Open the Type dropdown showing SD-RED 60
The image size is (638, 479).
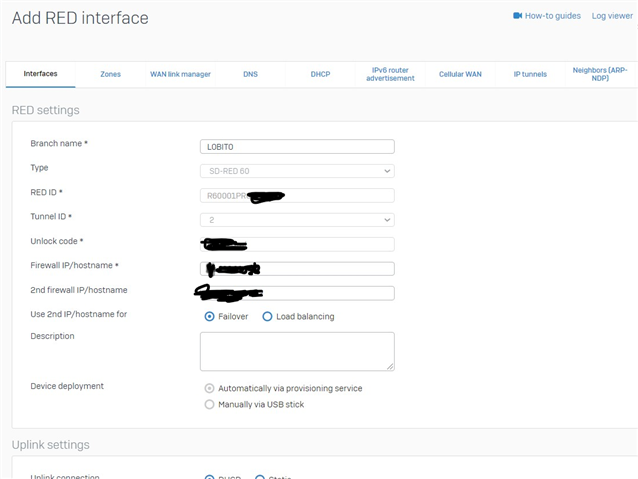(297, 171)
